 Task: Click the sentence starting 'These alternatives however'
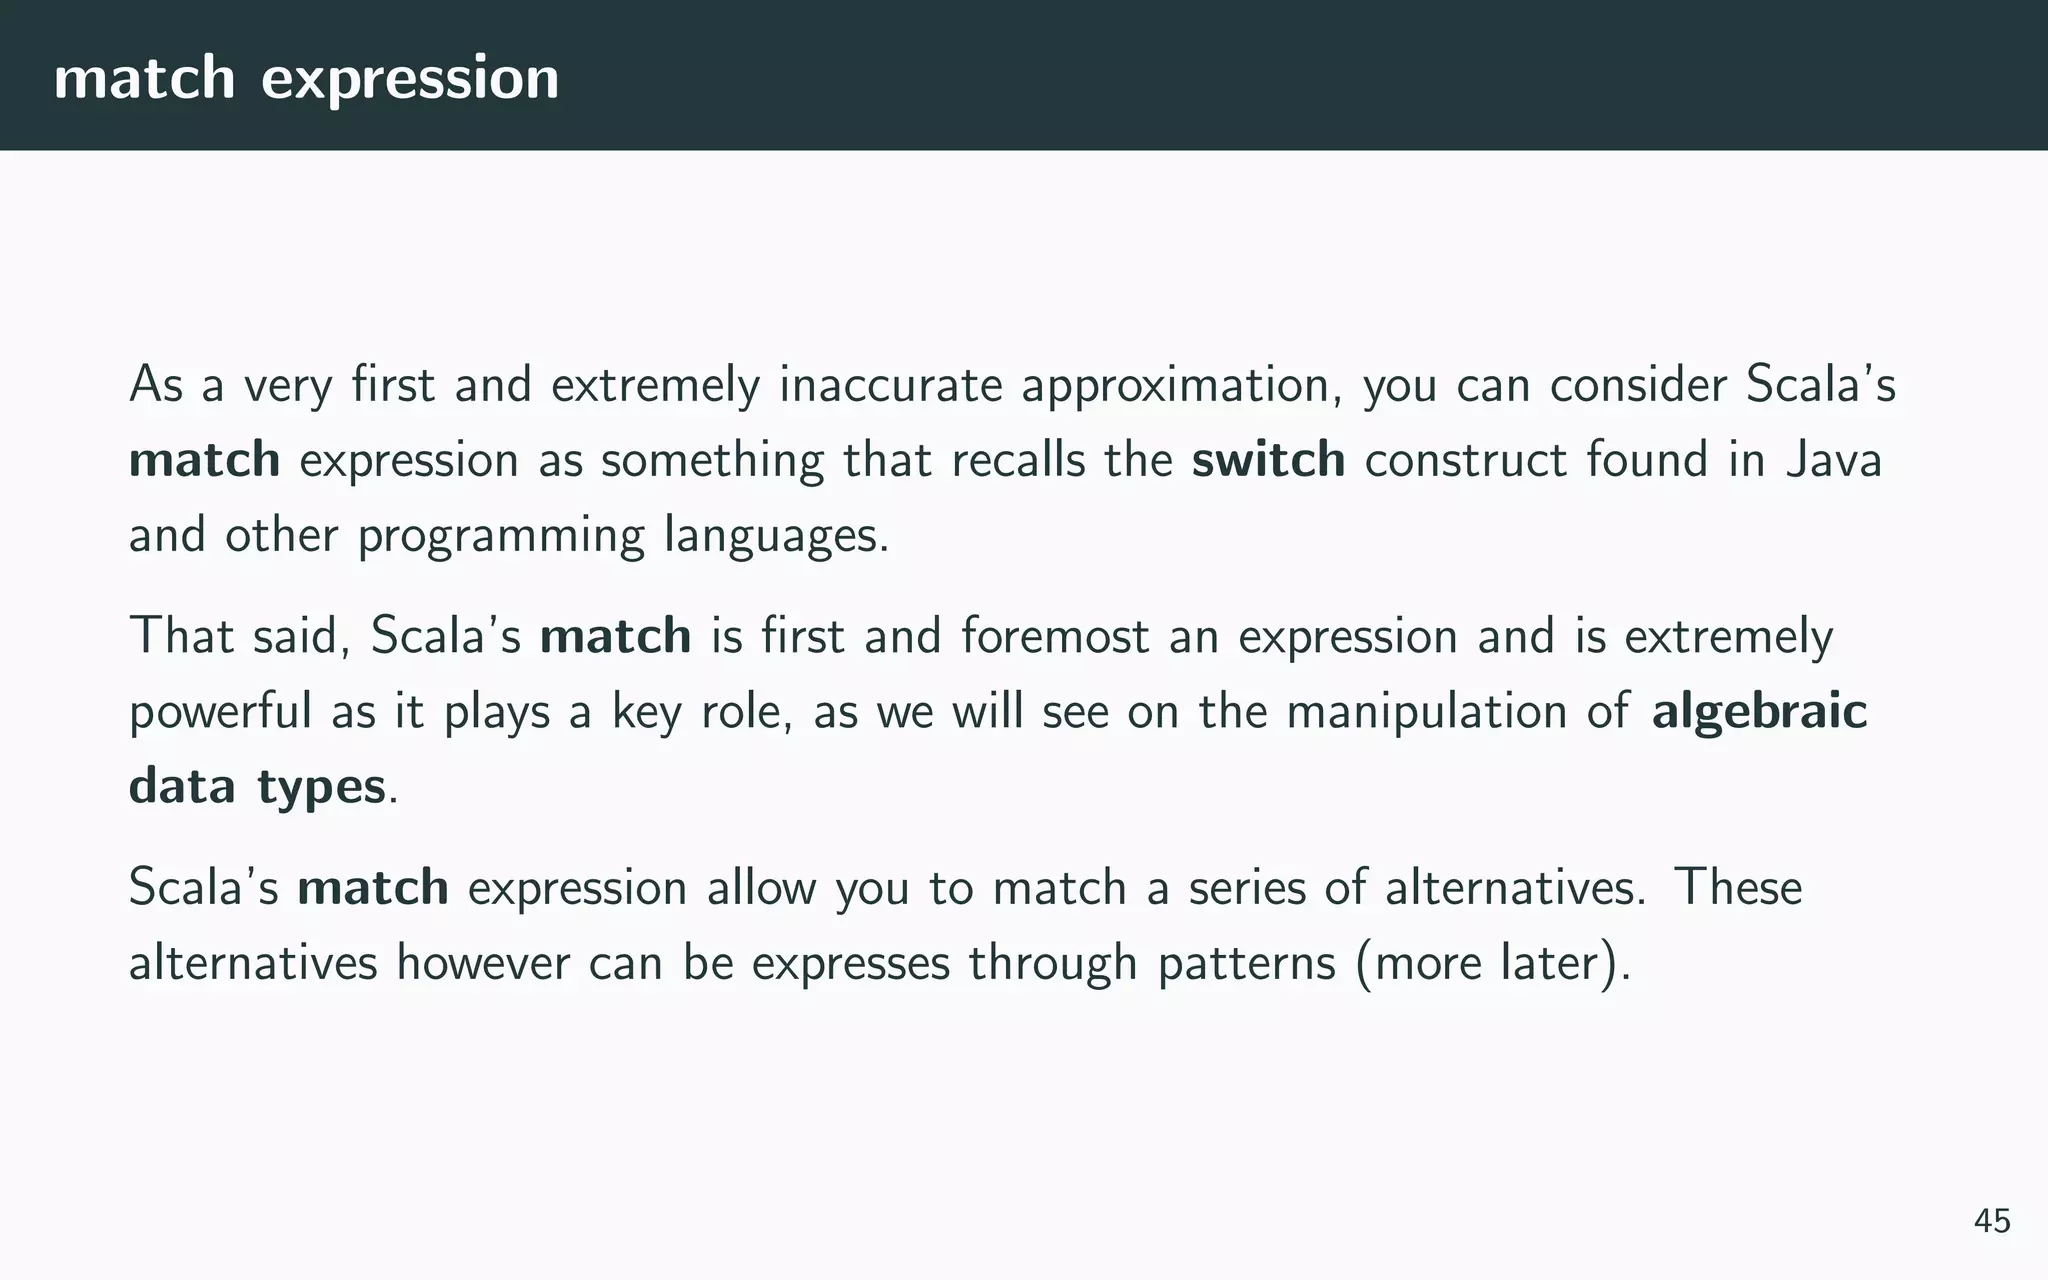[1737, 888]
